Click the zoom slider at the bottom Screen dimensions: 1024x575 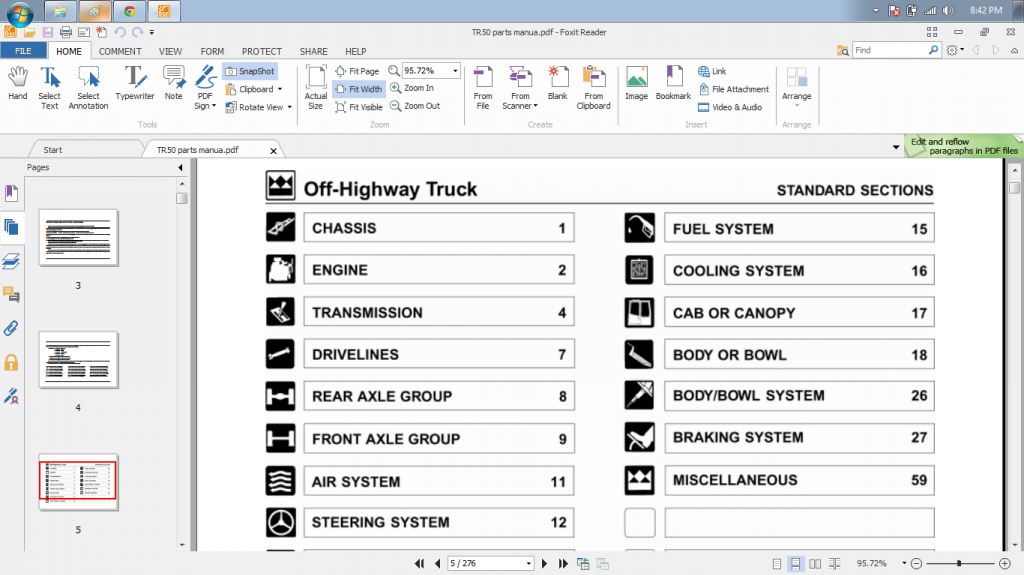click(958, 564)
